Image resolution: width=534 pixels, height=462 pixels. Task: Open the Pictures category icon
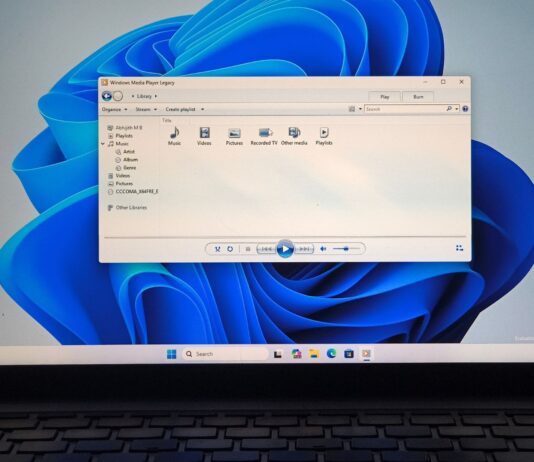(x=234, y=136)
